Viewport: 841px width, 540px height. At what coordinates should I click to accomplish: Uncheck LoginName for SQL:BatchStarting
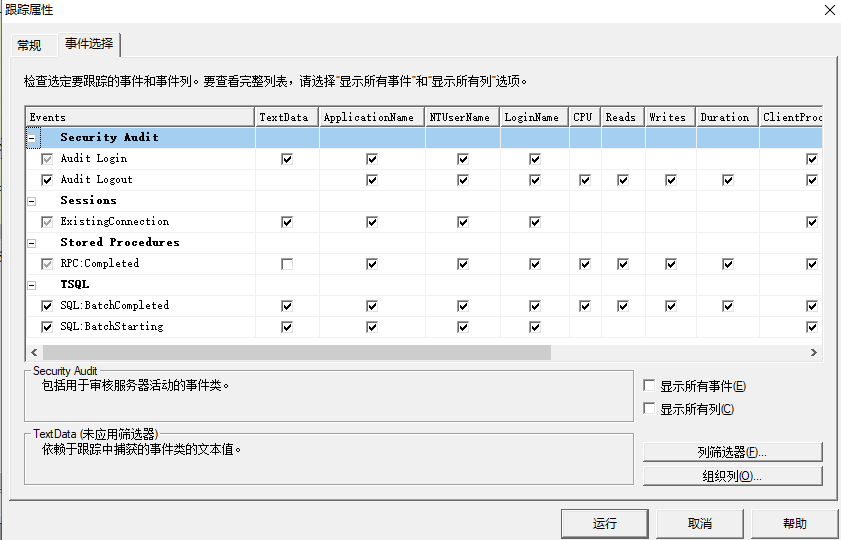click(535, 327)
